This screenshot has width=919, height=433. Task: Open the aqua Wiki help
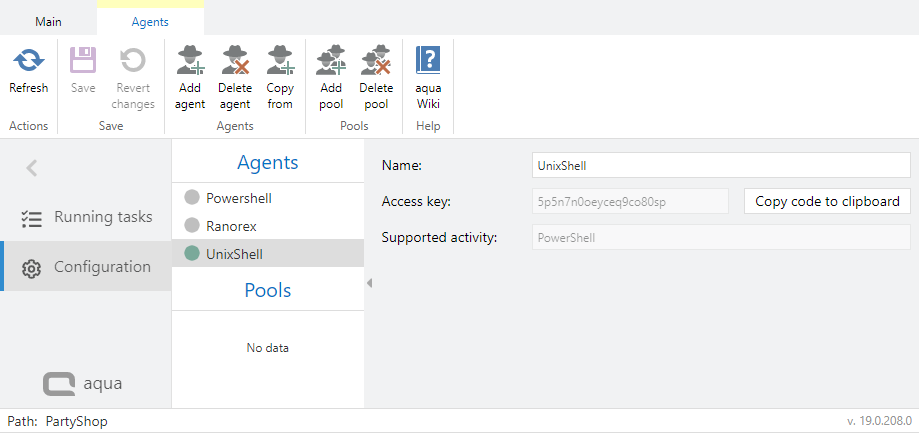(x=428, y=62)
